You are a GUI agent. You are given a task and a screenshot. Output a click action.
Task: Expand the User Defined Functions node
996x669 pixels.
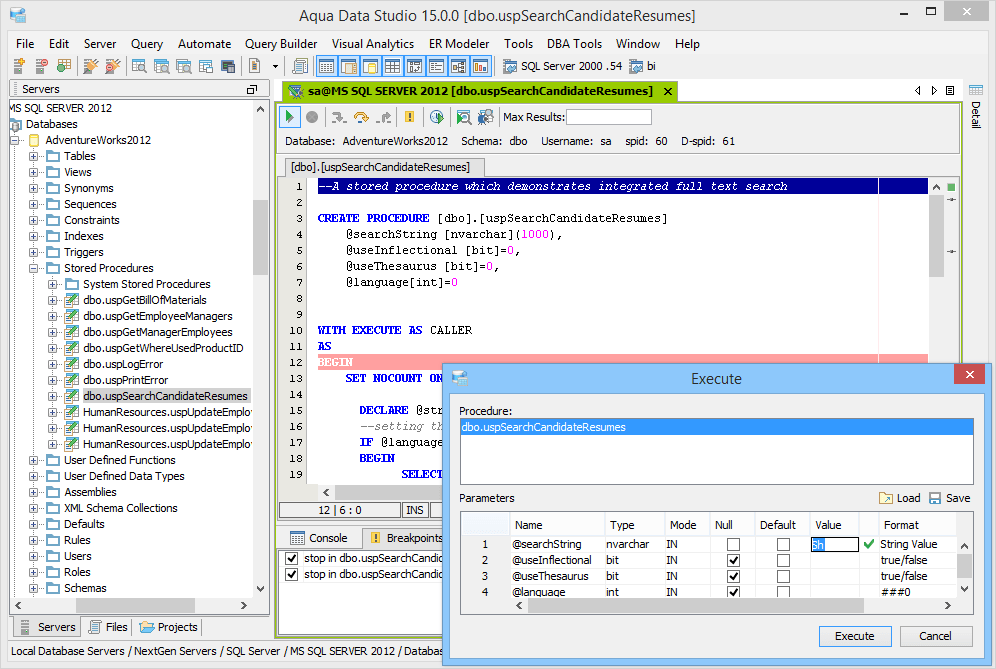[34, 460]
